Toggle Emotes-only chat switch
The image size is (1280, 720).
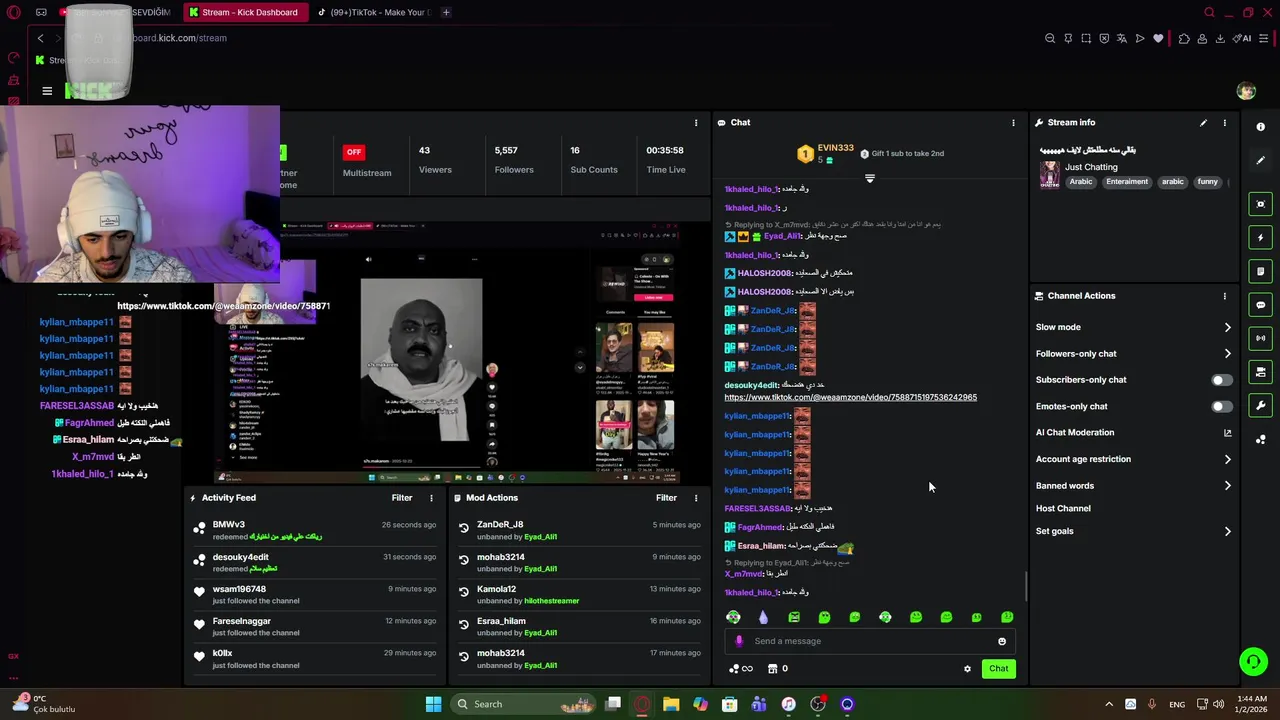coord(1221,407)
